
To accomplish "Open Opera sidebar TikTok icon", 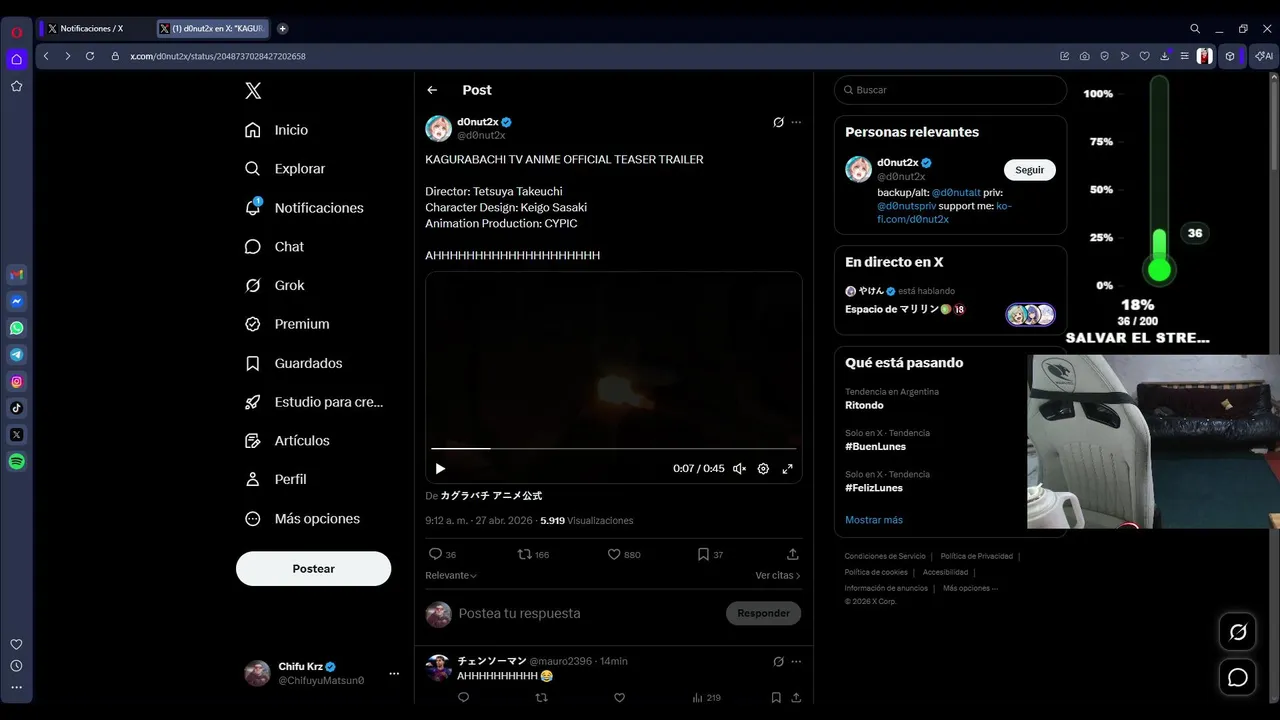I will (17, 408).
